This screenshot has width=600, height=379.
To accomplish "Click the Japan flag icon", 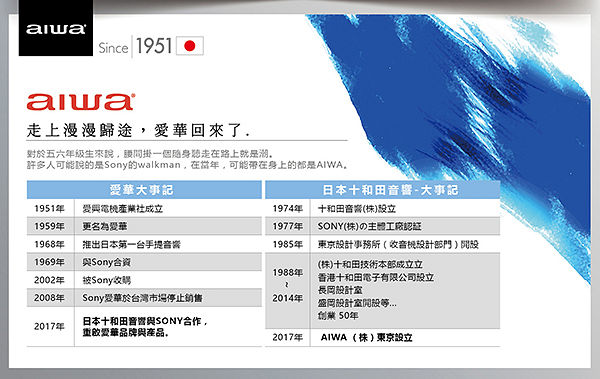I will coord(190,46).
